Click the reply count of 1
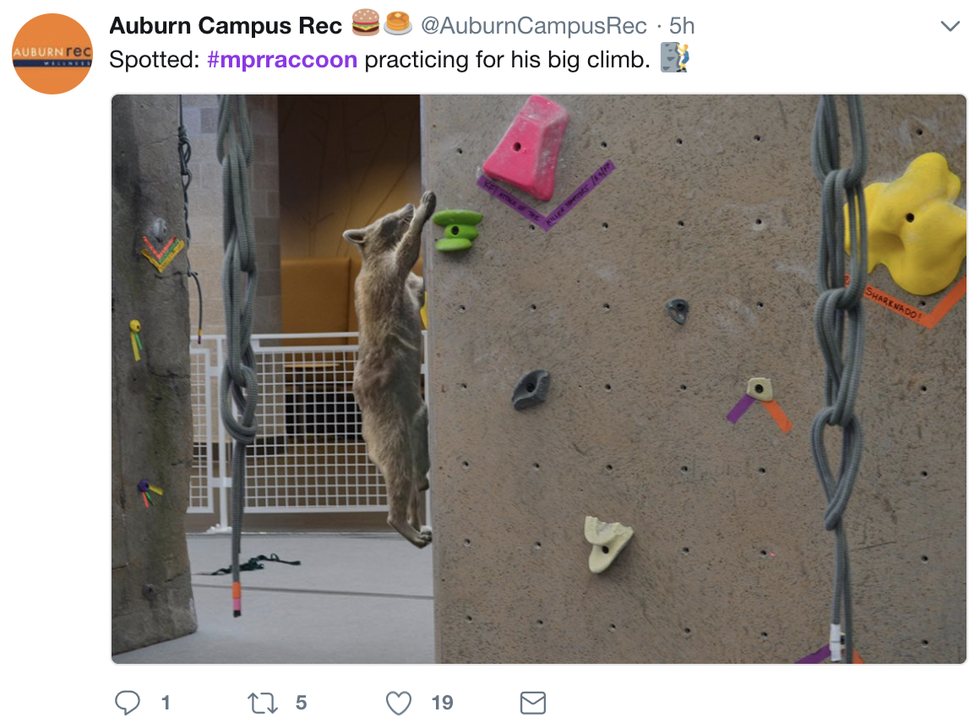980x716 pixels. click(166, 703)
